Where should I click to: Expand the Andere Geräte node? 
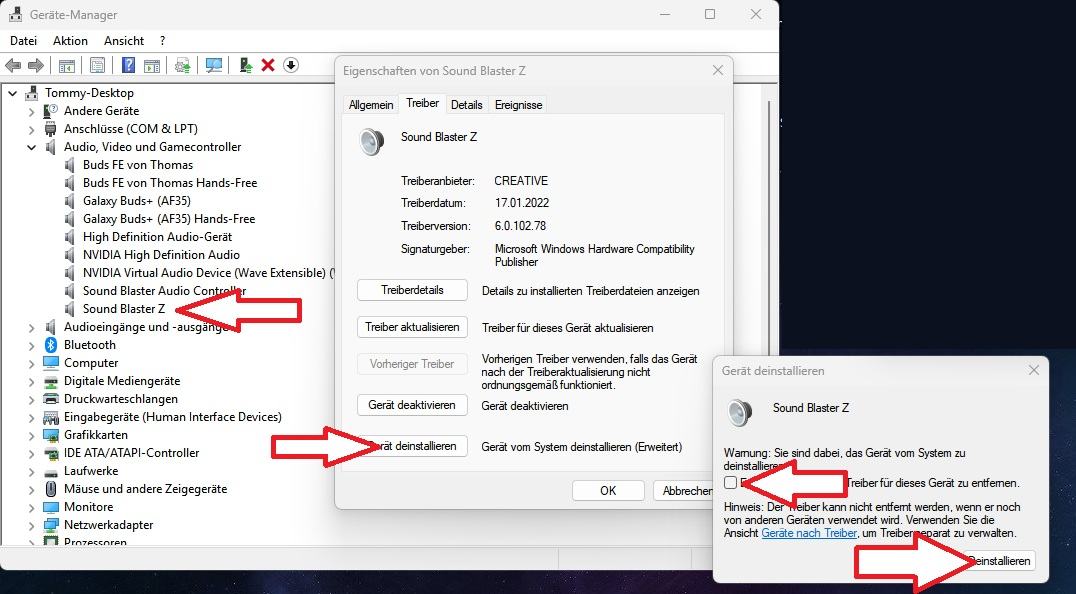pos(32,111)
